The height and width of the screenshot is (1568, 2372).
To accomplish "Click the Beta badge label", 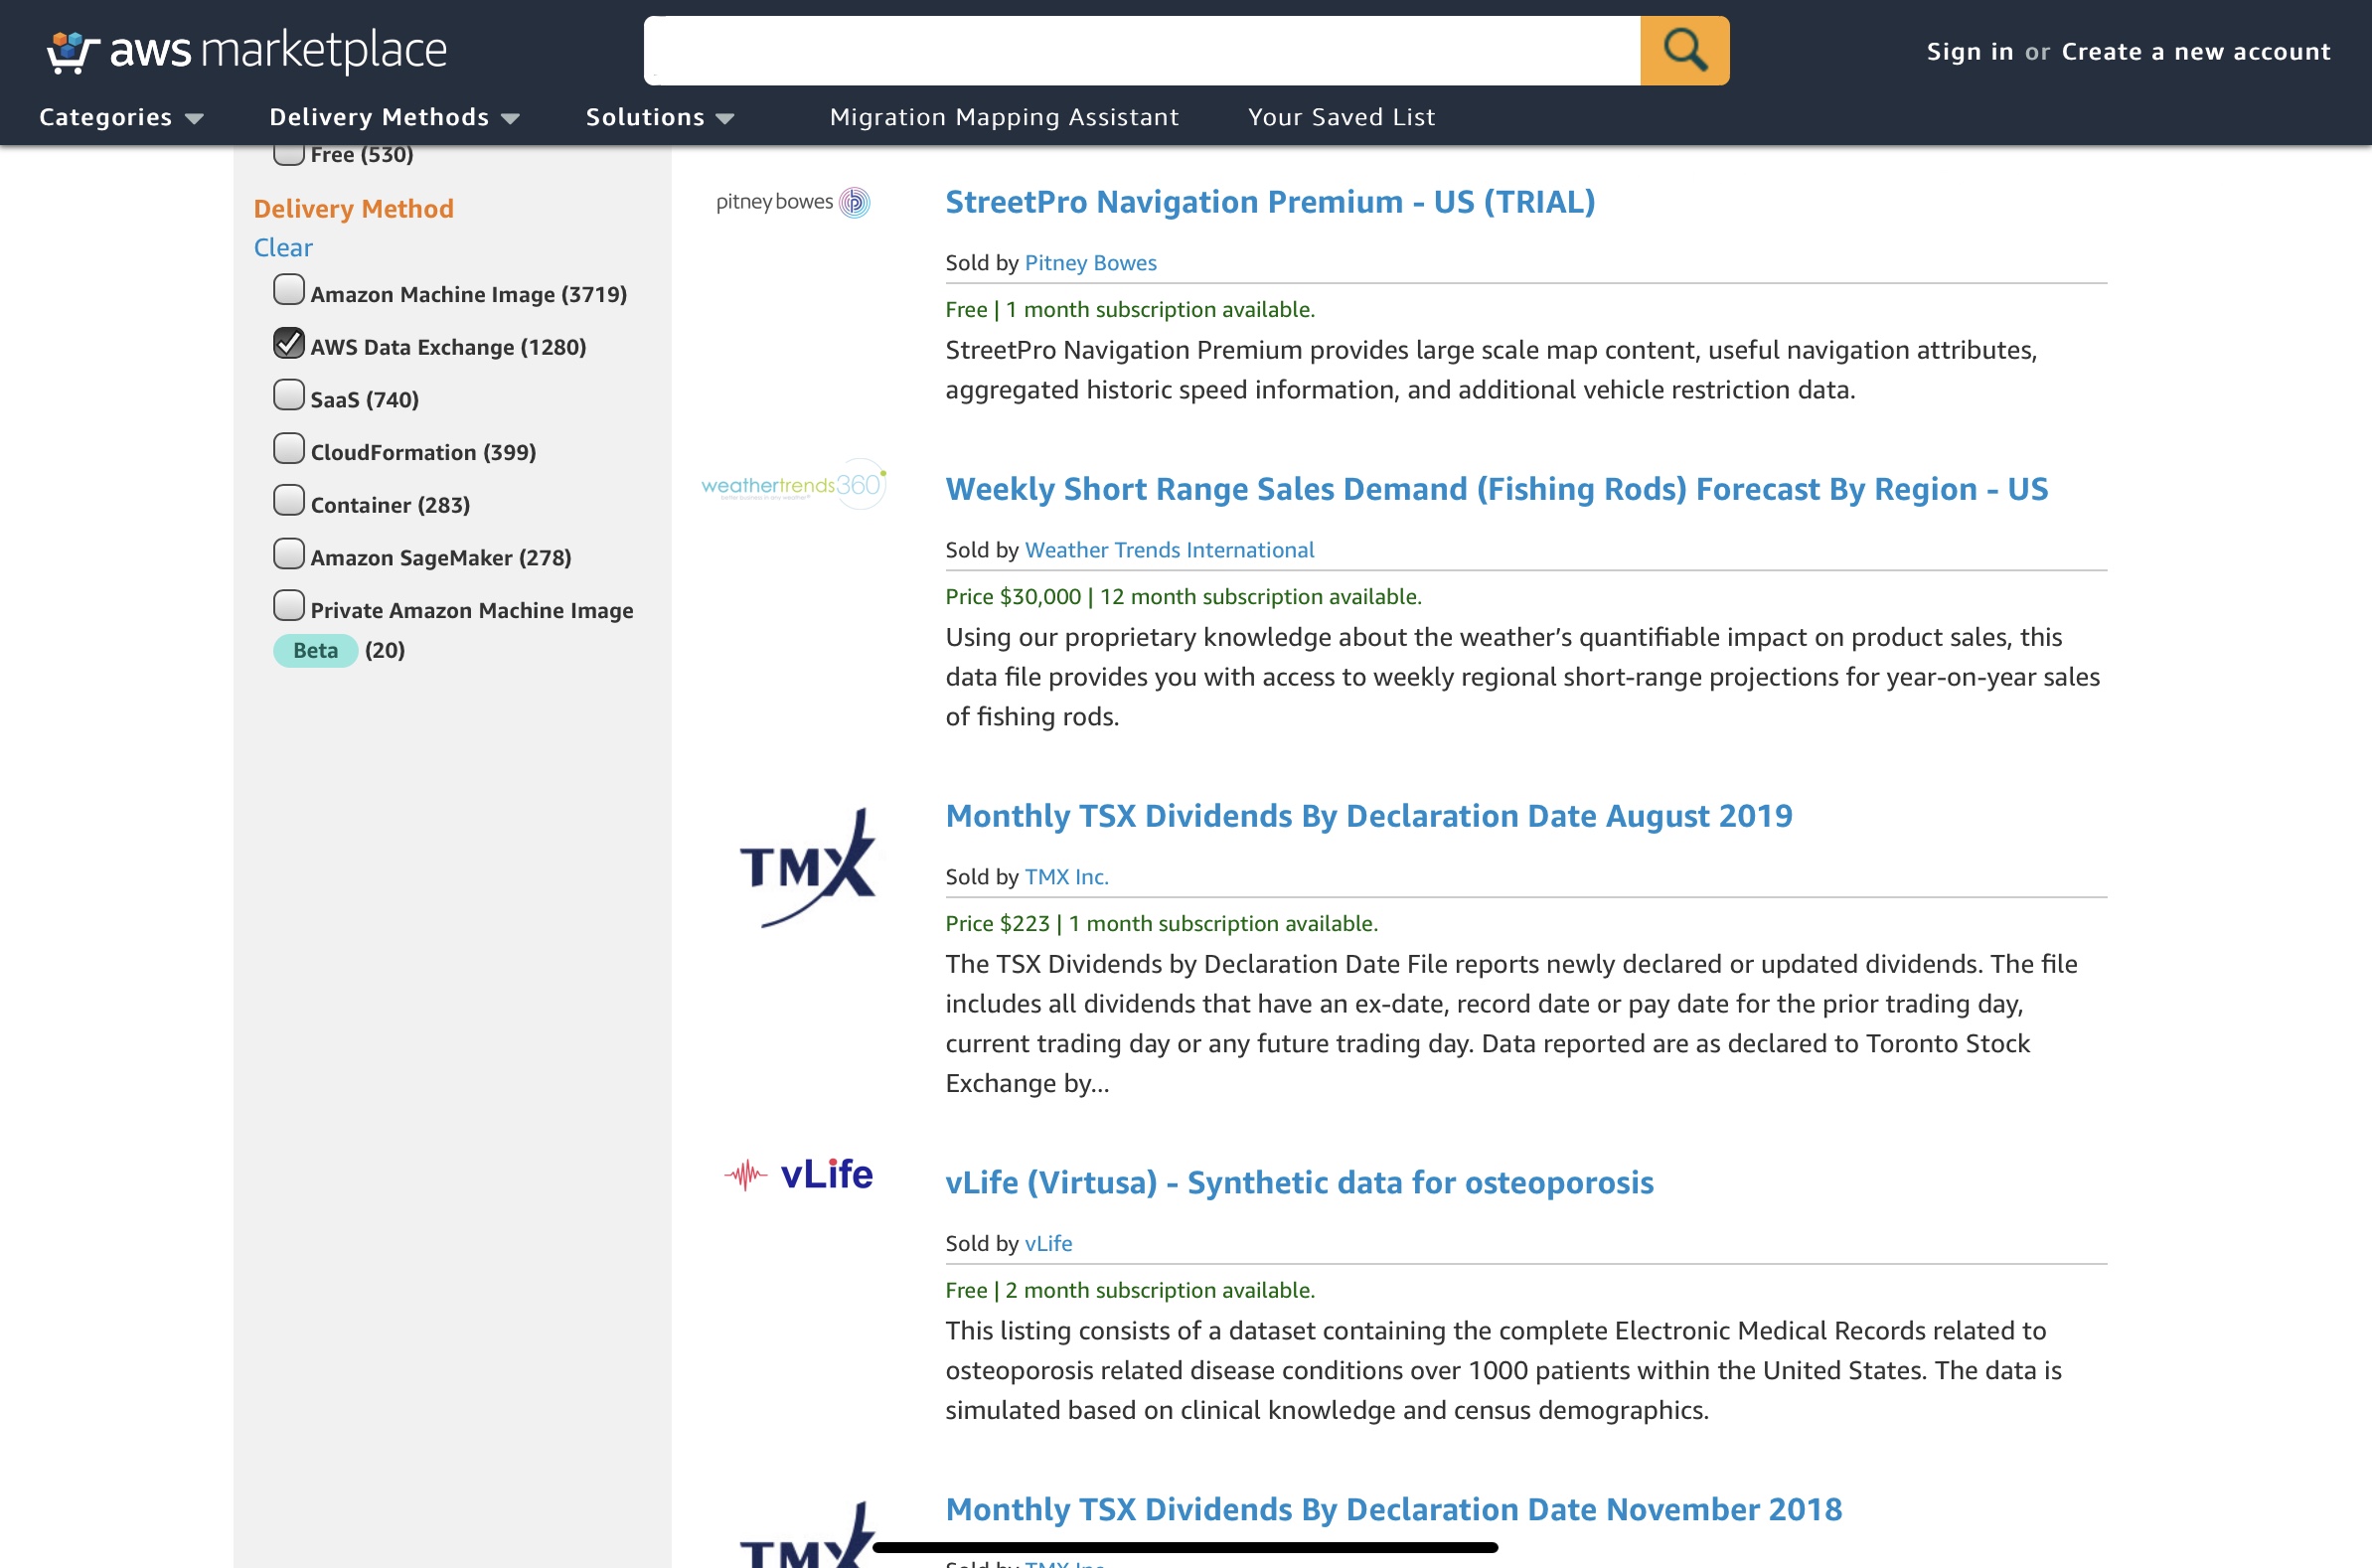I will tap(315, 651).
